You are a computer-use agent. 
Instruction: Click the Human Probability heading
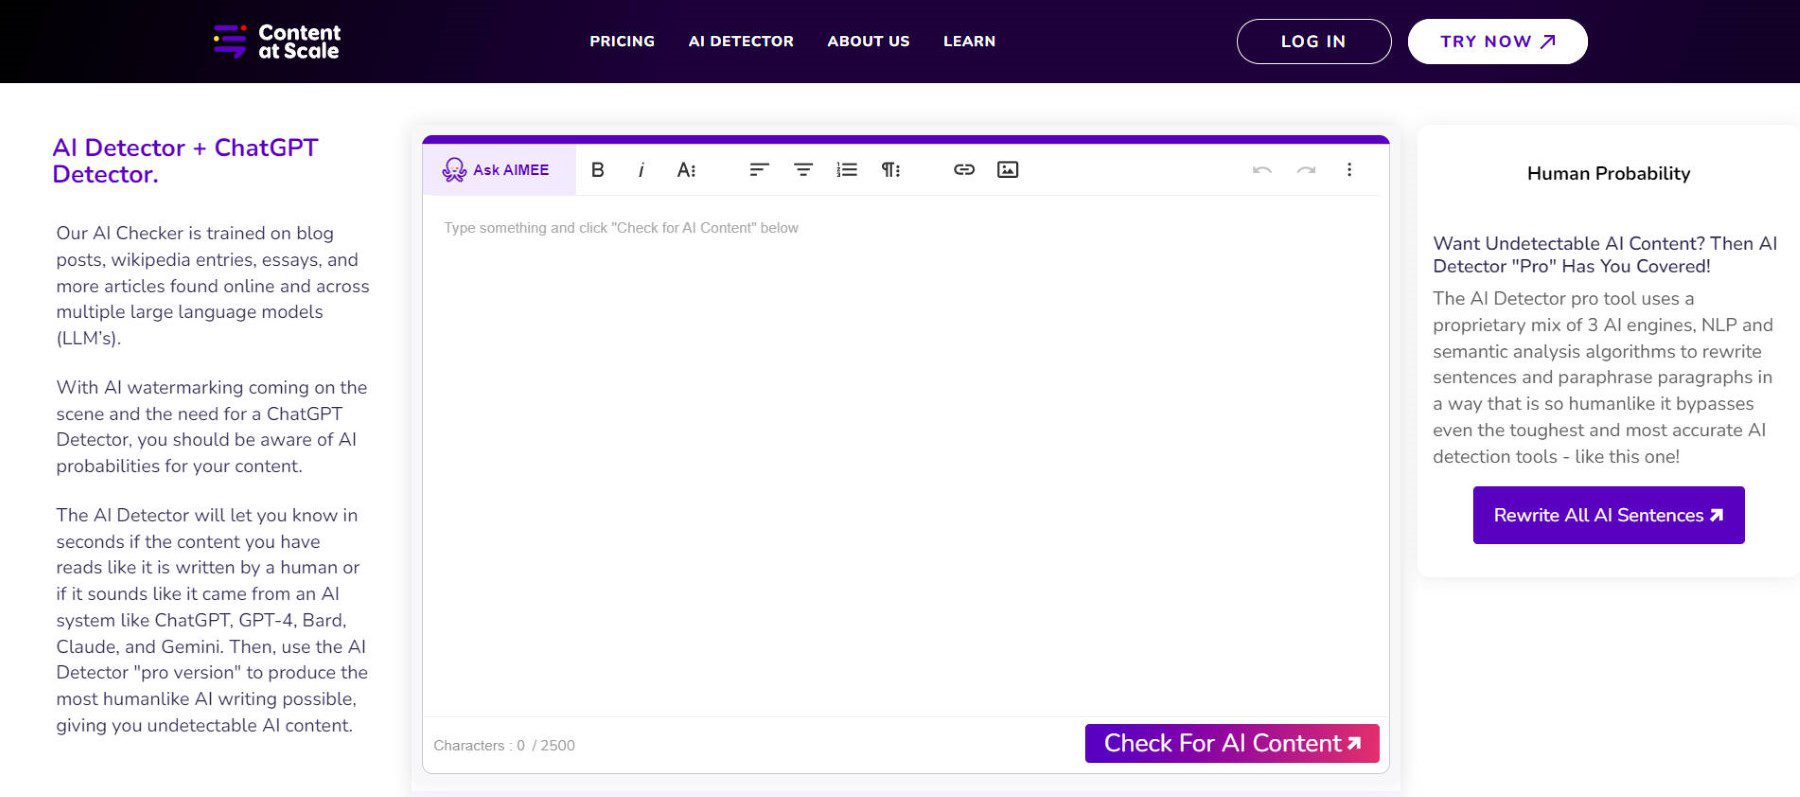(1608, 173)
